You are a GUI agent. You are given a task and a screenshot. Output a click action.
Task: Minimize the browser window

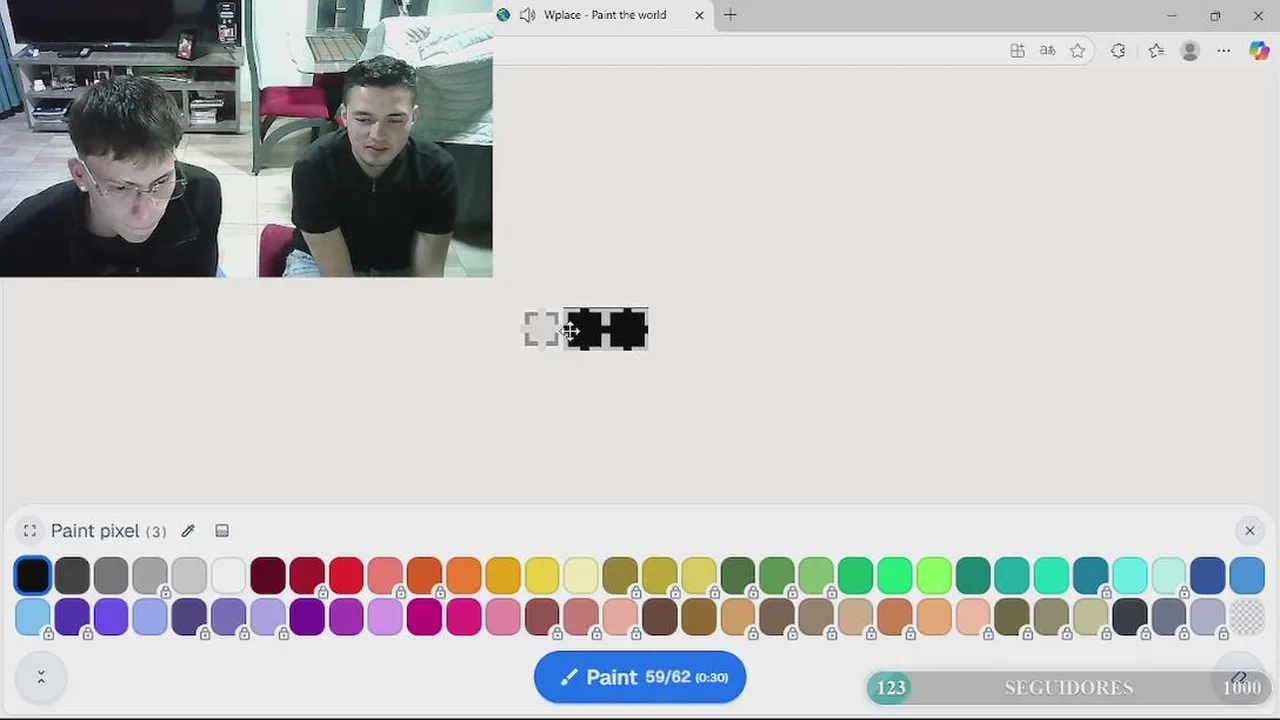(1172, 15)
